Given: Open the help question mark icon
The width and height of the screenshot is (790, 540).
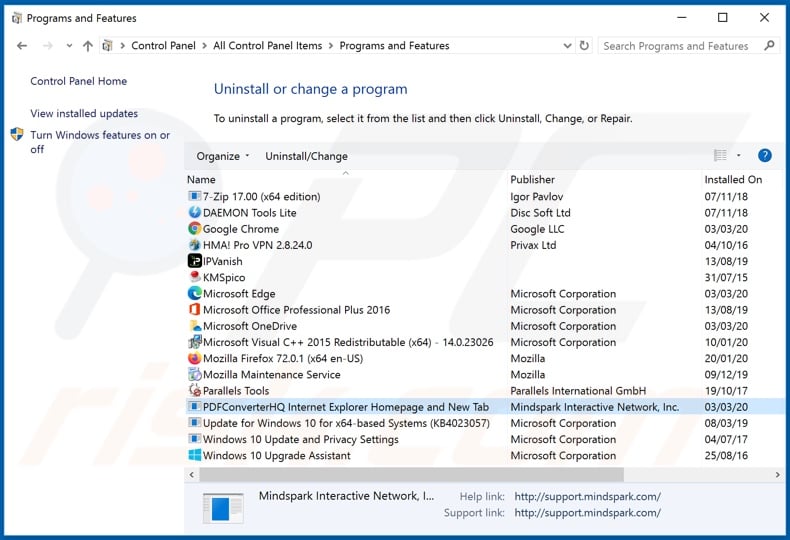Looking at the screenshot, I should (x=764, y=156).
